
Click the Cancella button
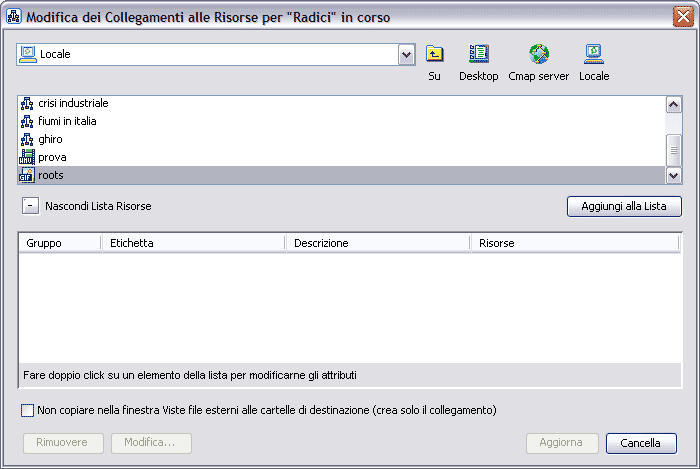pos(640,443)
